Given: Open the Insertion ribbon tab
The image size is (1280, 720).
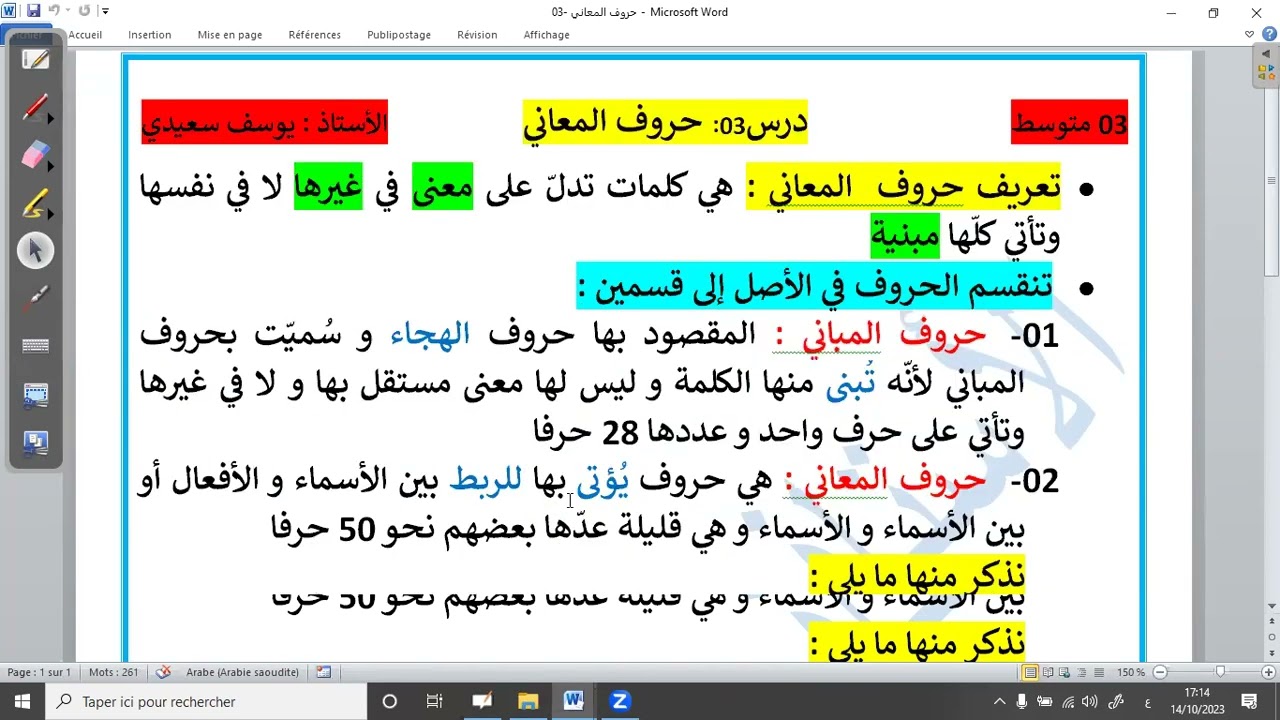Looking at the screenshot, I should point(150,35).
